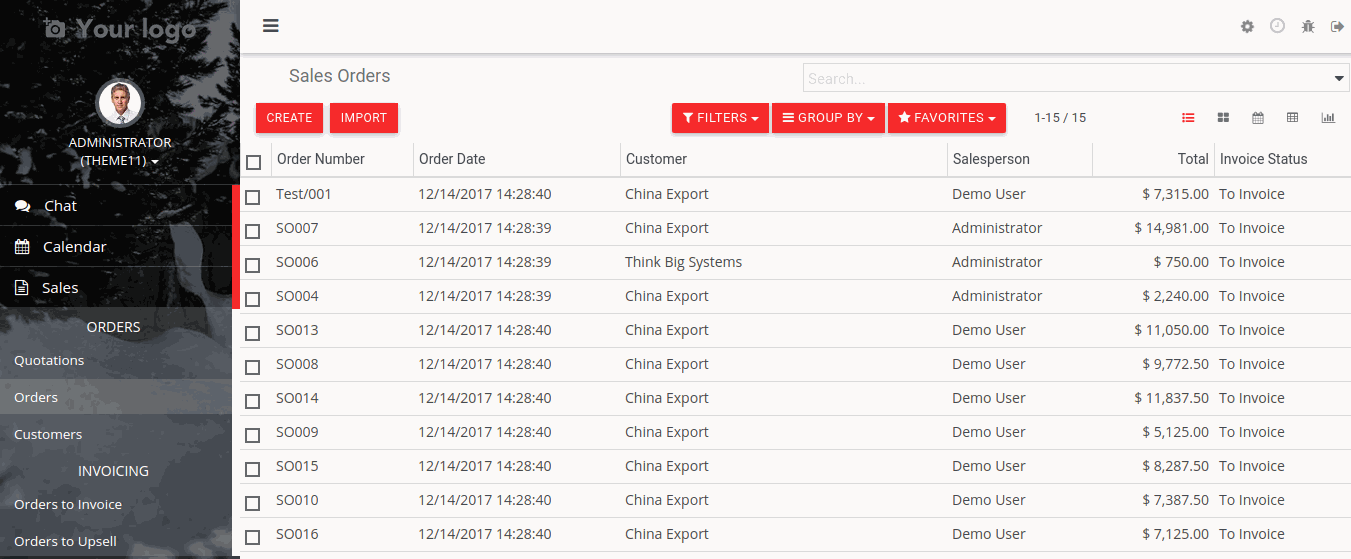Click the Chat speech bubble icon
The image size is (1351, 559).
(x=22, y=206)
